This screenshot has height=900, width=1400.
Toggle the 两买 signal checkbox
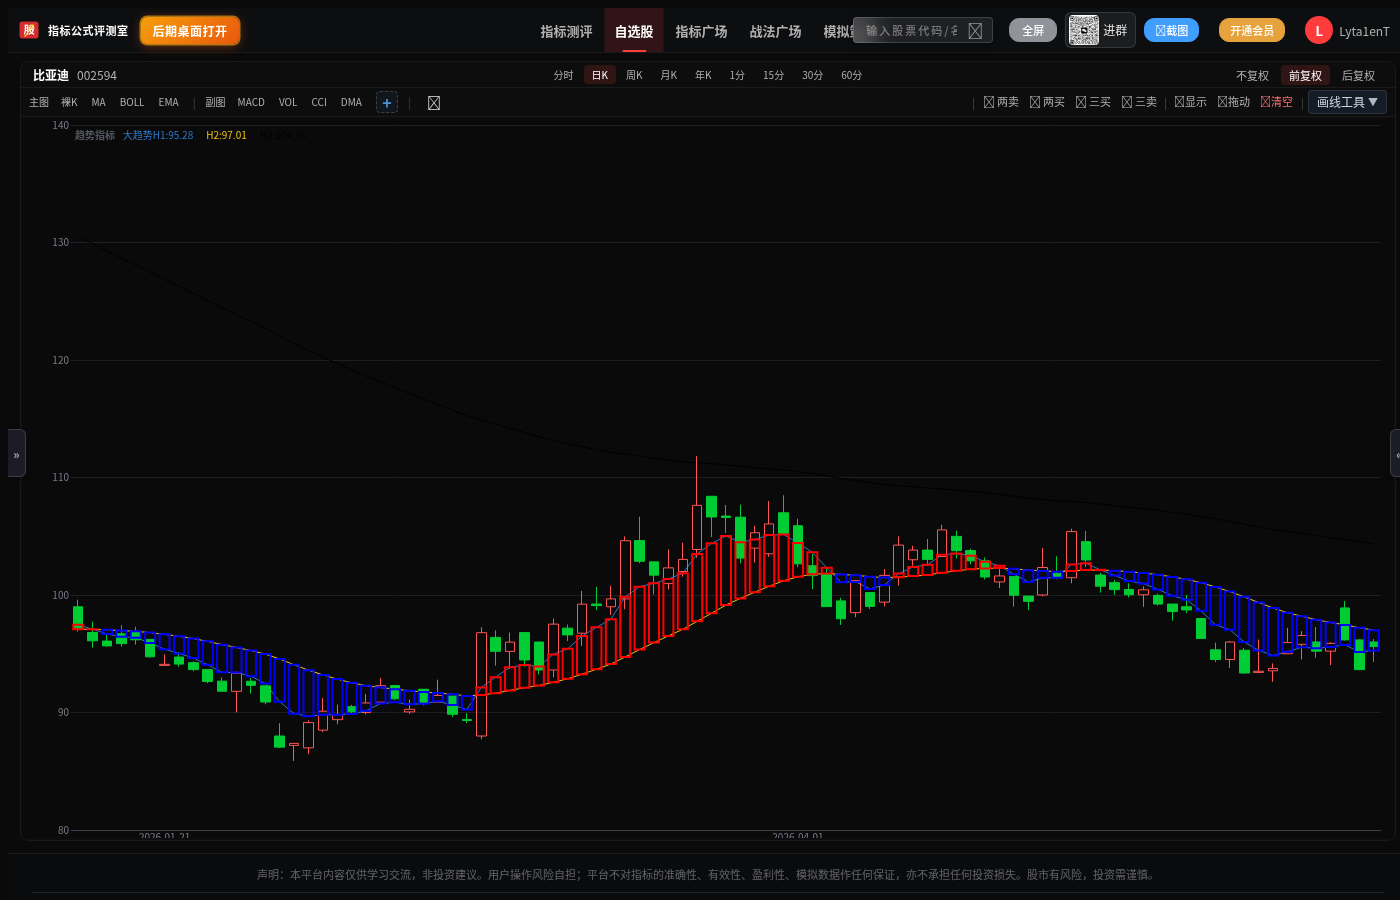[1047, 102]
